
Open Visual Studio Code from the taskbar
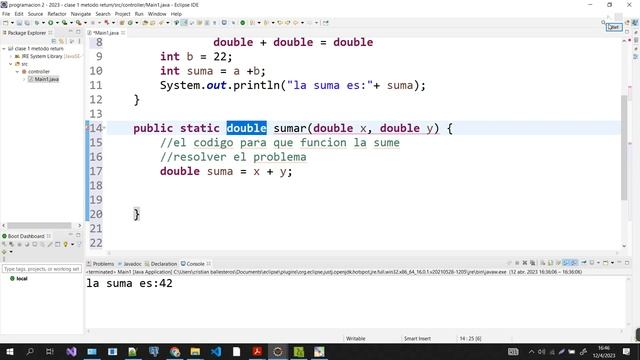(x=216, y=351)
